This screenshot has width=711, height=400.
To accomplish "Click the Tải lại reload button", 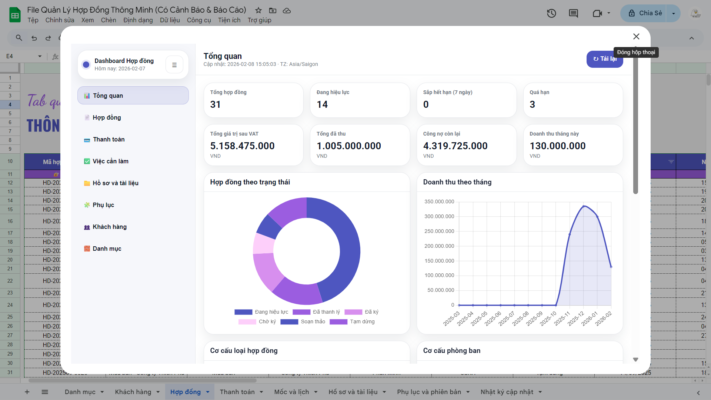I will 604,59.
